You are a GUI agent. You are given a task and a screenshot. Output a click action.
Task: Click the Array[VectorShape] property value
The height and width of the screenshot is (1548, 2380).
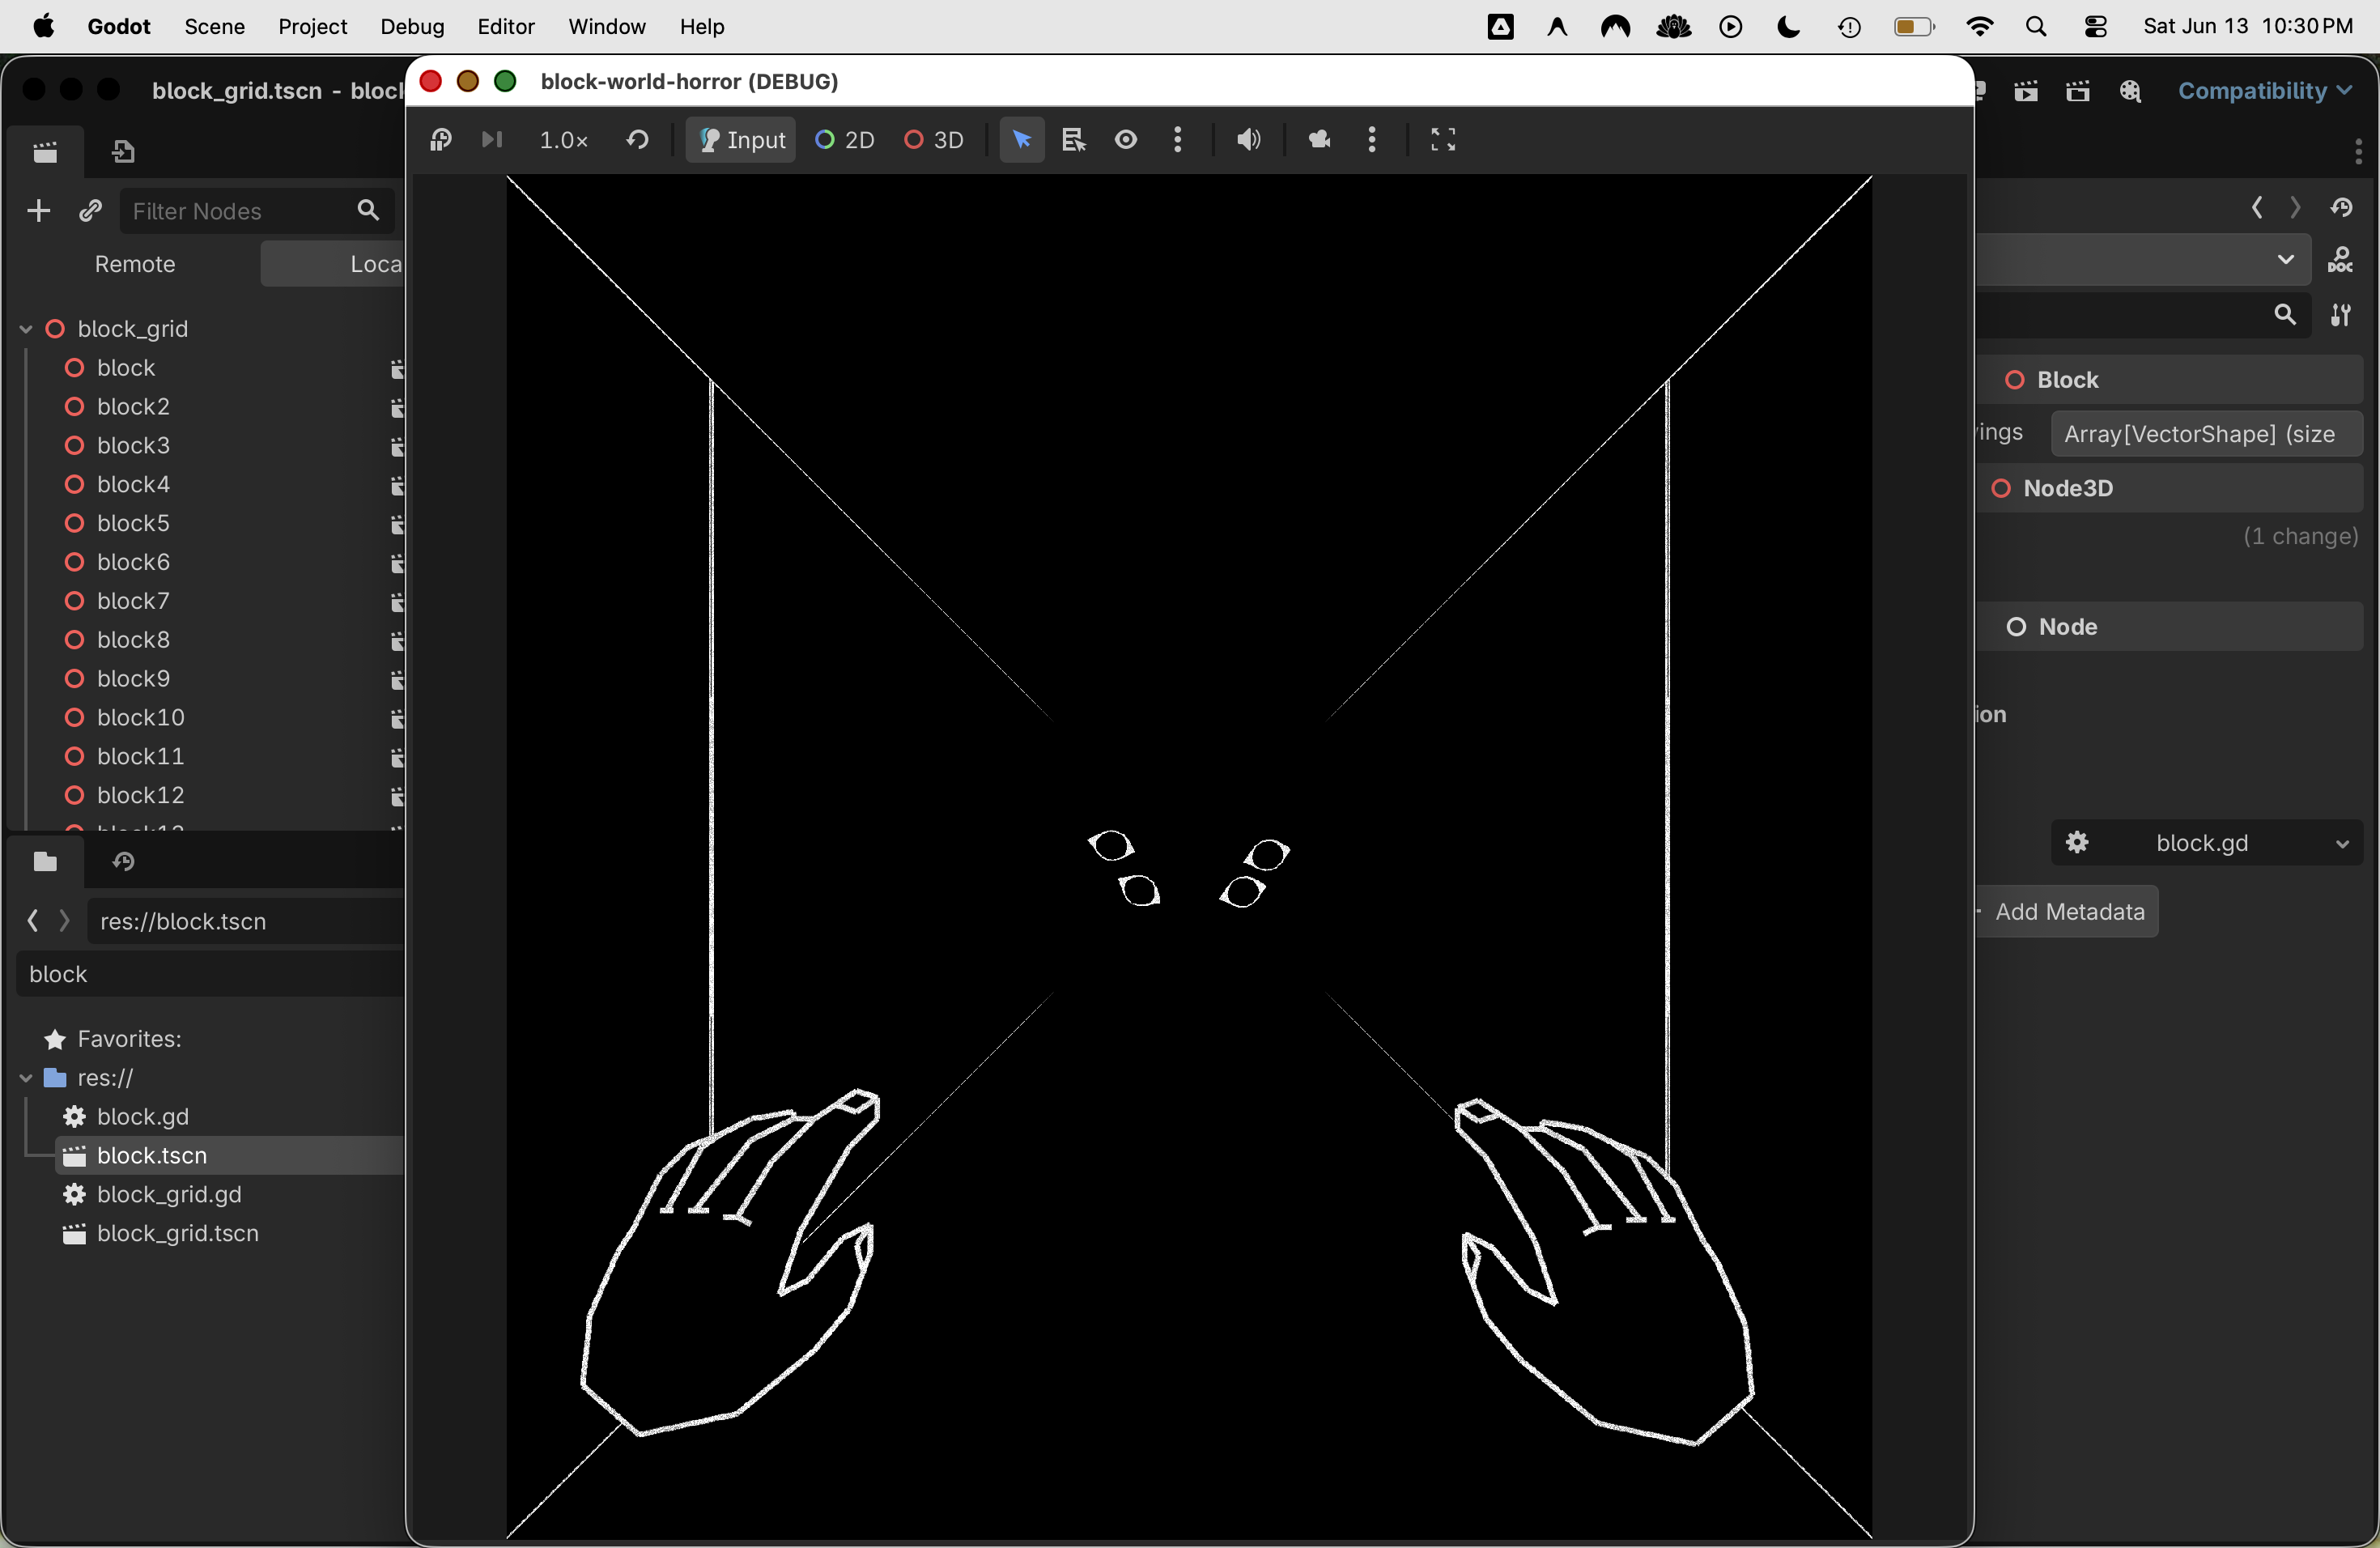pyautogui.click(x=2207, y=434)
